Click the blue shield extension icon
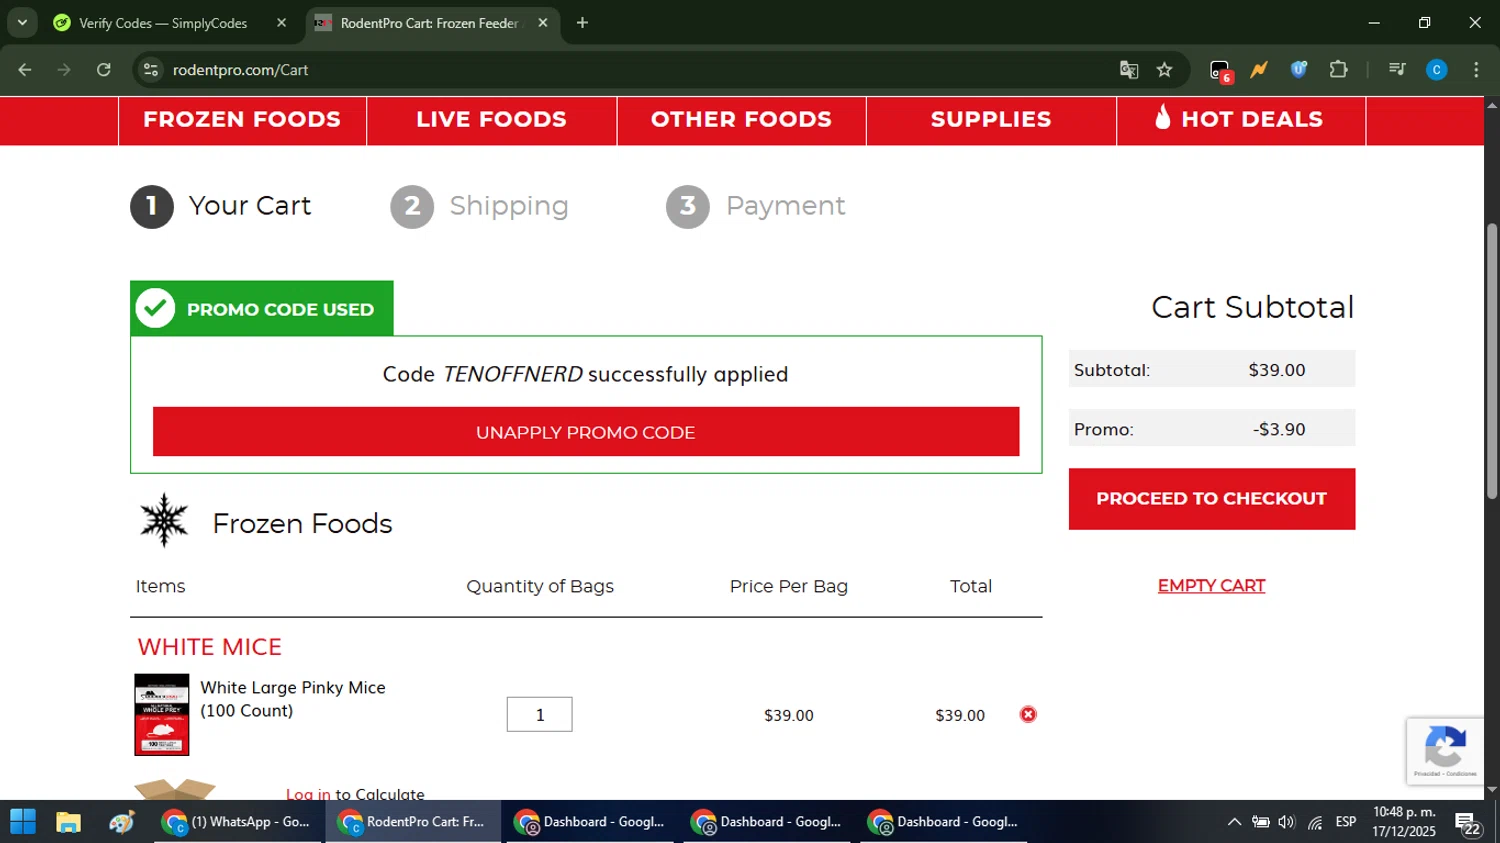The width and height of the screenshot is (1500, 843). click(1299, 70)
